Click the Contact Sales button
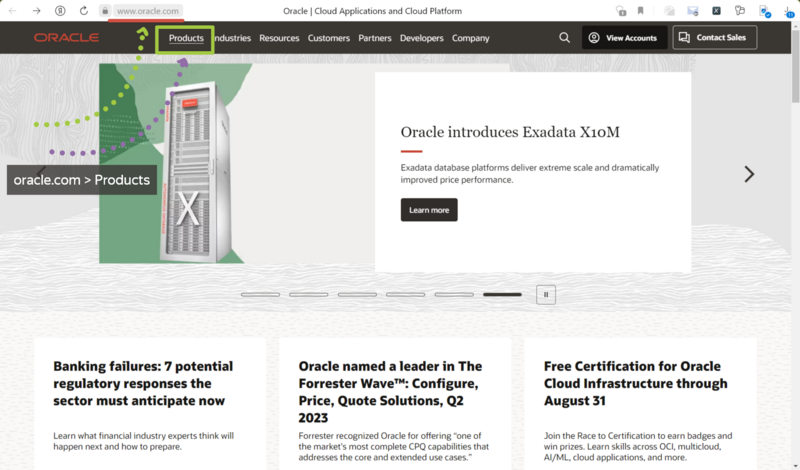This screenshot has width=800, height=470. (715, 38)
